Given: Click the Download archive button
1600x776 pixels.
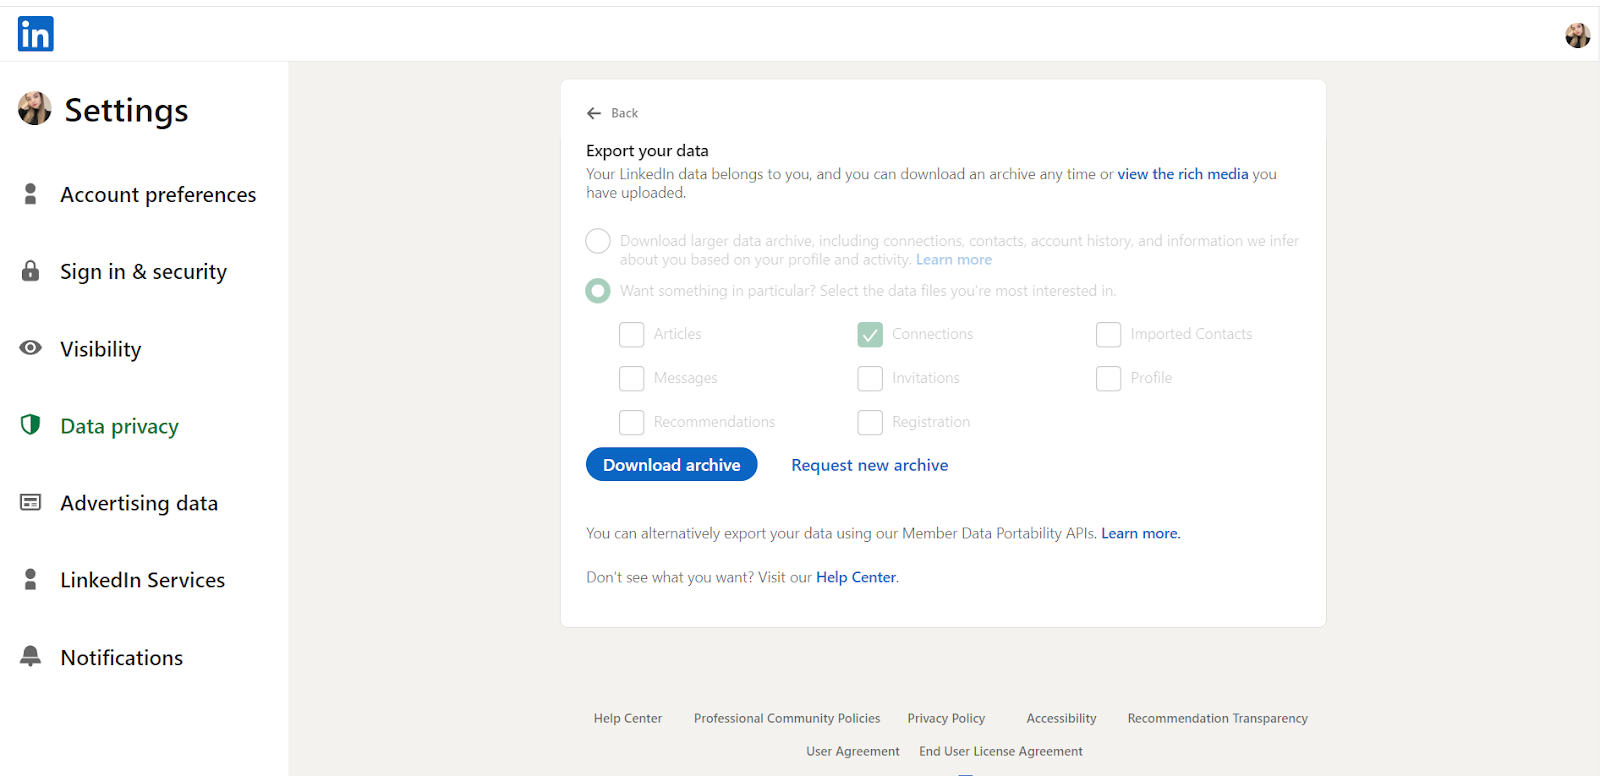Looking at the screenshot, I should point(672,464).
